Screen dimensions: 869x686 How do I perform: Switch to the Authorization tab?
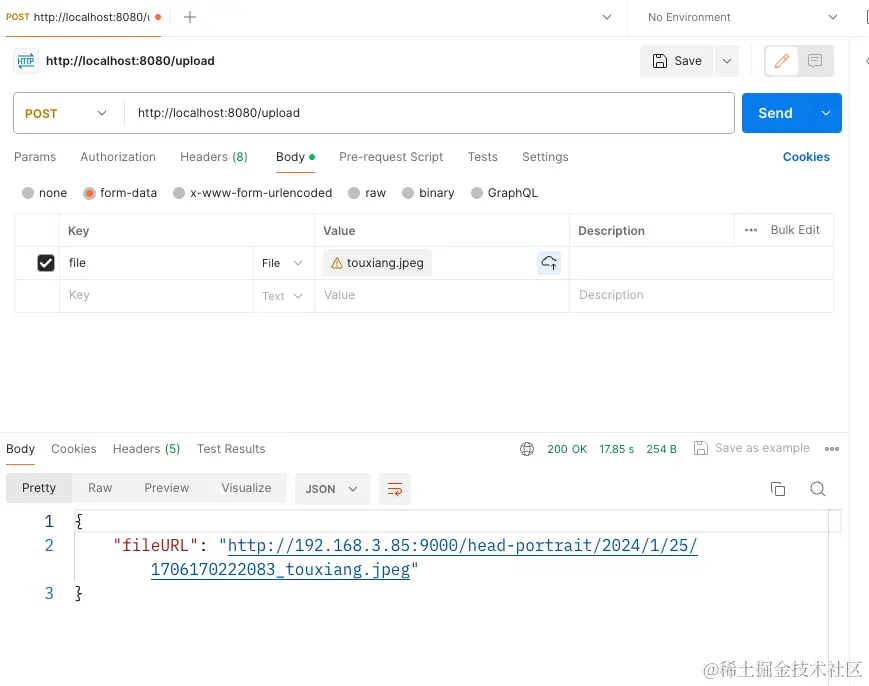(x=118, y=157)
